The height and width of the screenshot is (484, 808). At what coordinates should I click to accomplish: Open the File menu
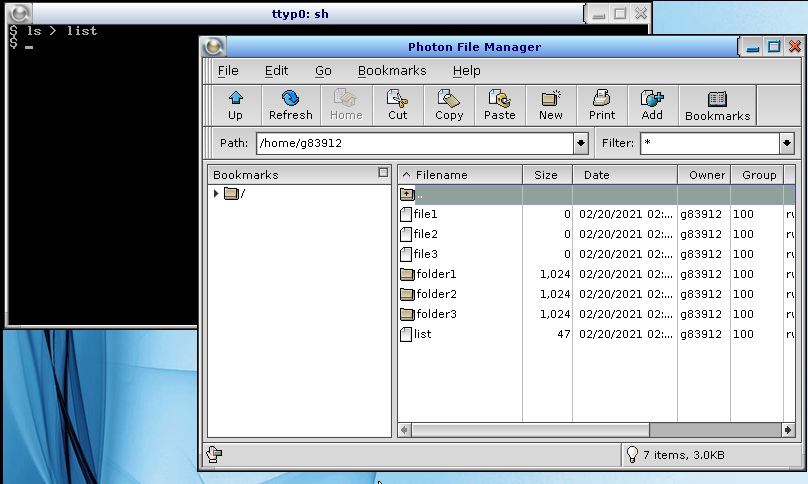[x=228, y=71]
